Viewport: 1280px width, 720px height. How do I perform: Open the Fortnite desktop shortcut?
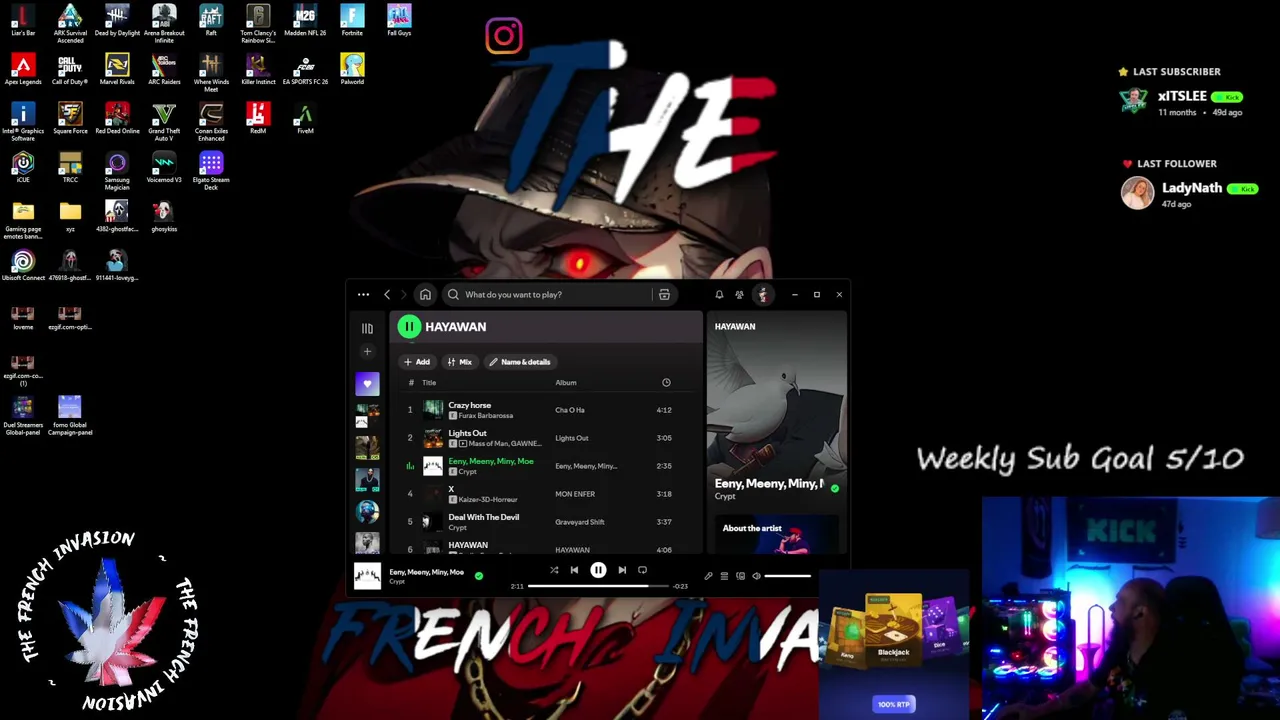(x=352, y=21)
